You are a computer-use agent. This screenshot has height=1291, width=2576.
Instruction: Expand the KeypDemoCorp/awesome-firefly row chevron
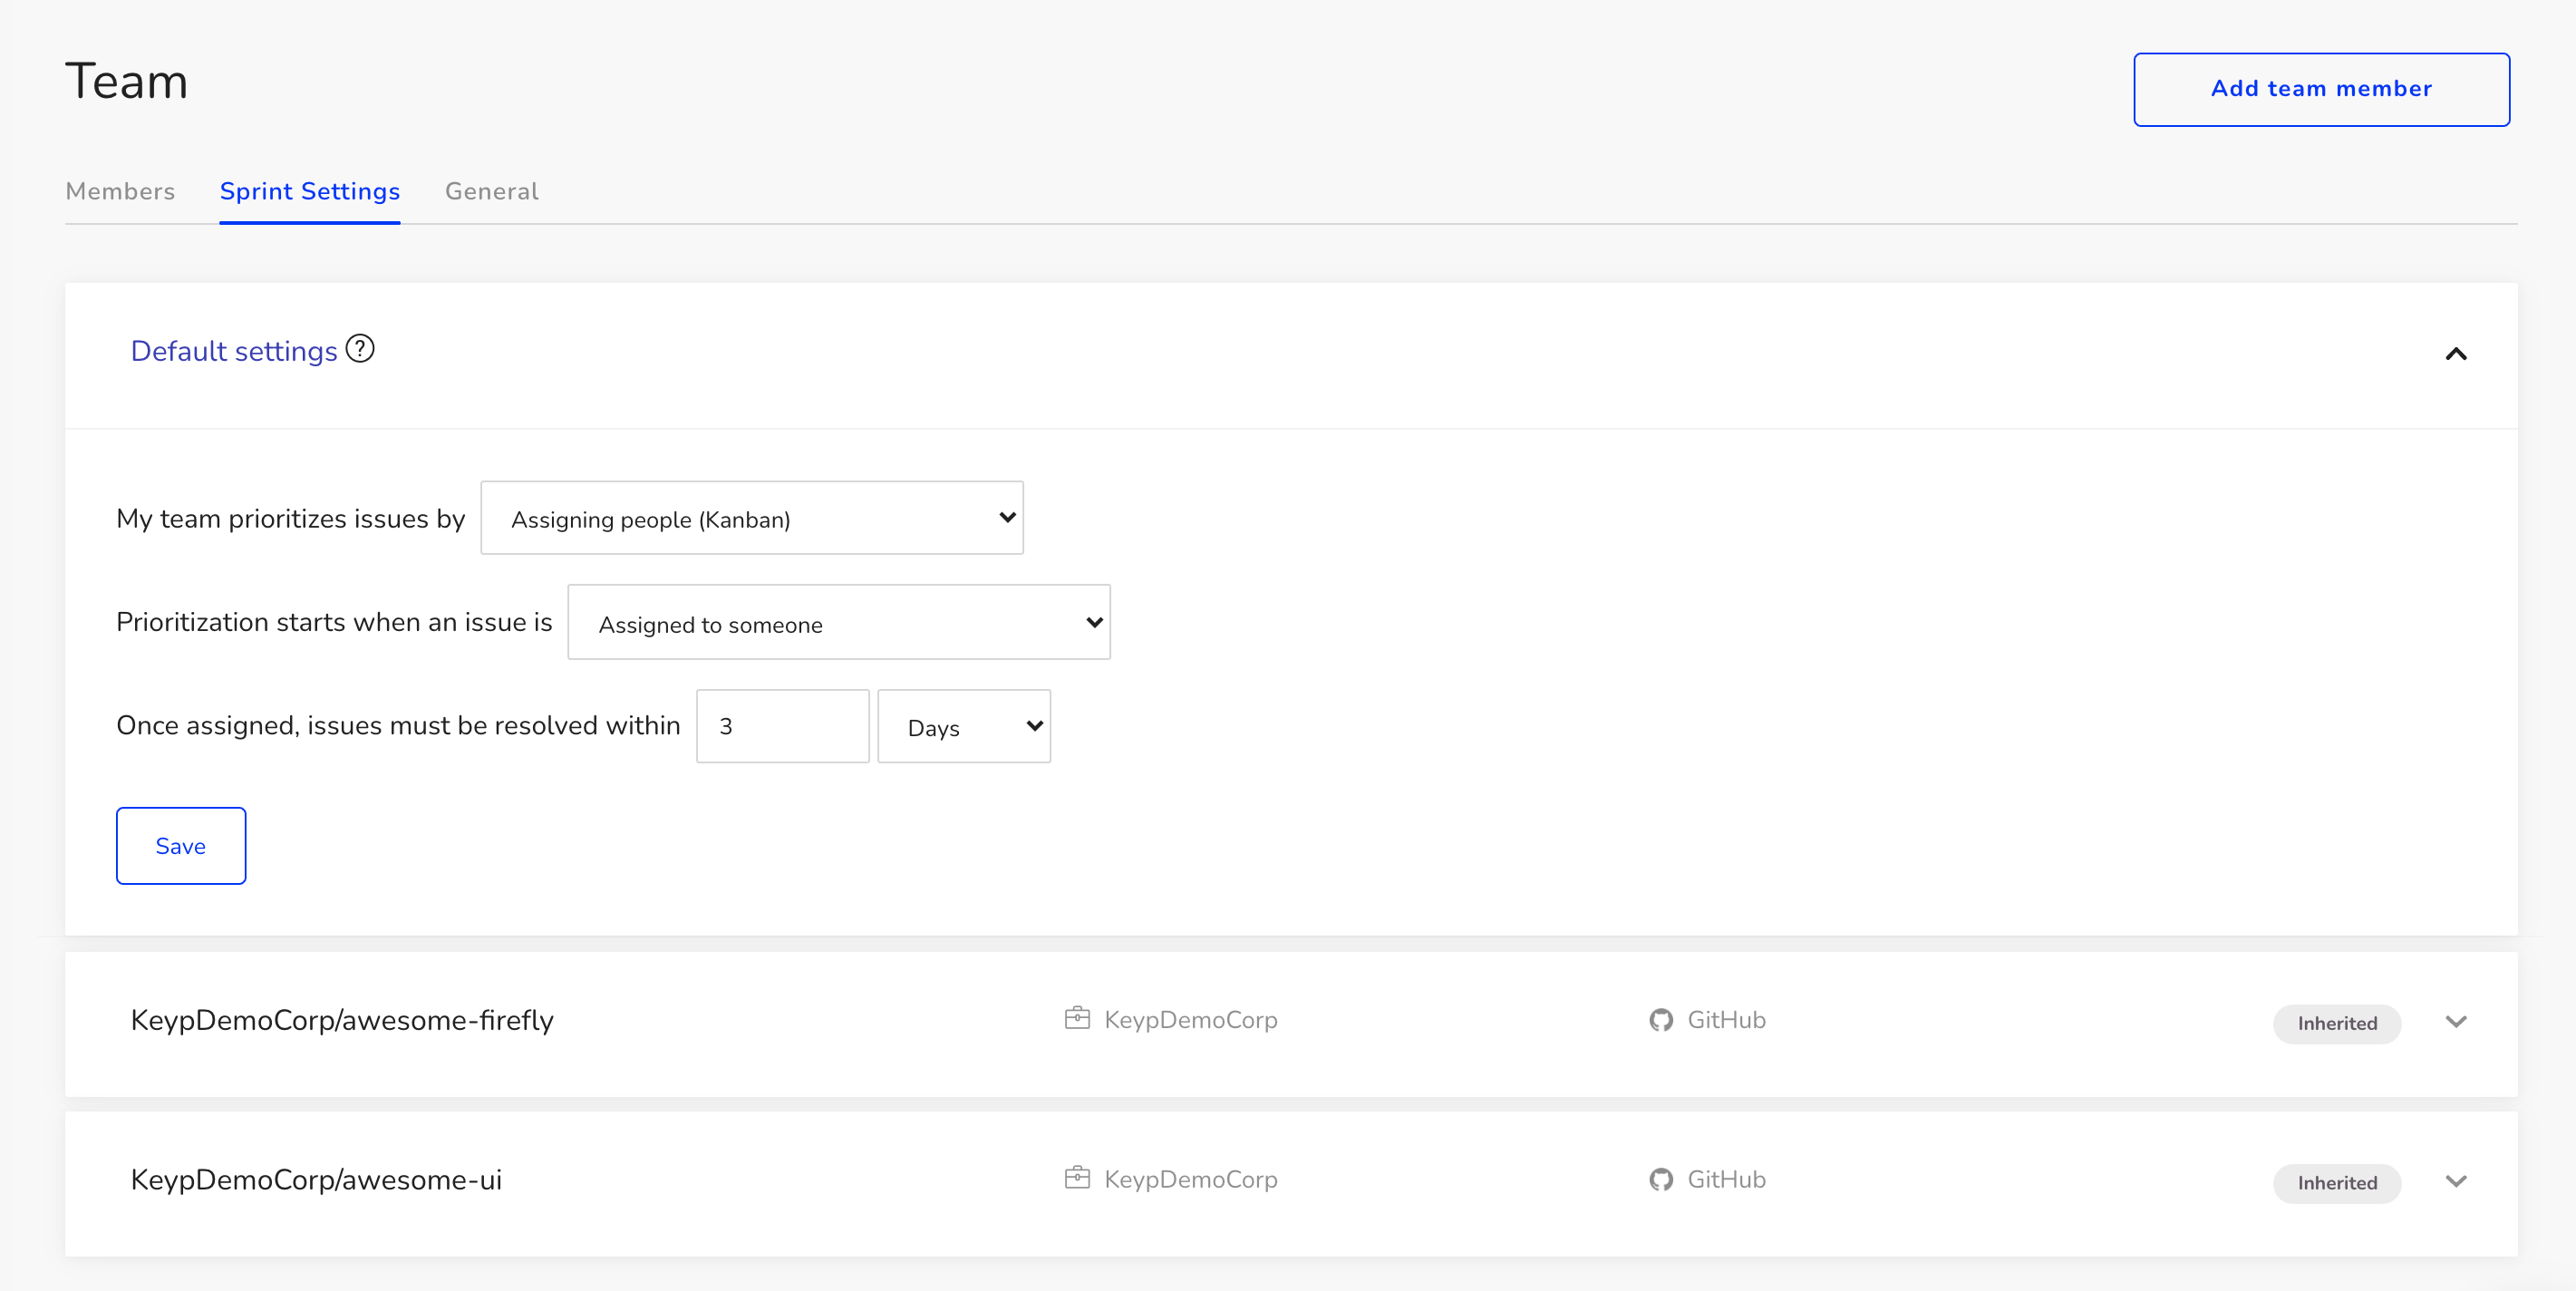pos(2456,1021)
